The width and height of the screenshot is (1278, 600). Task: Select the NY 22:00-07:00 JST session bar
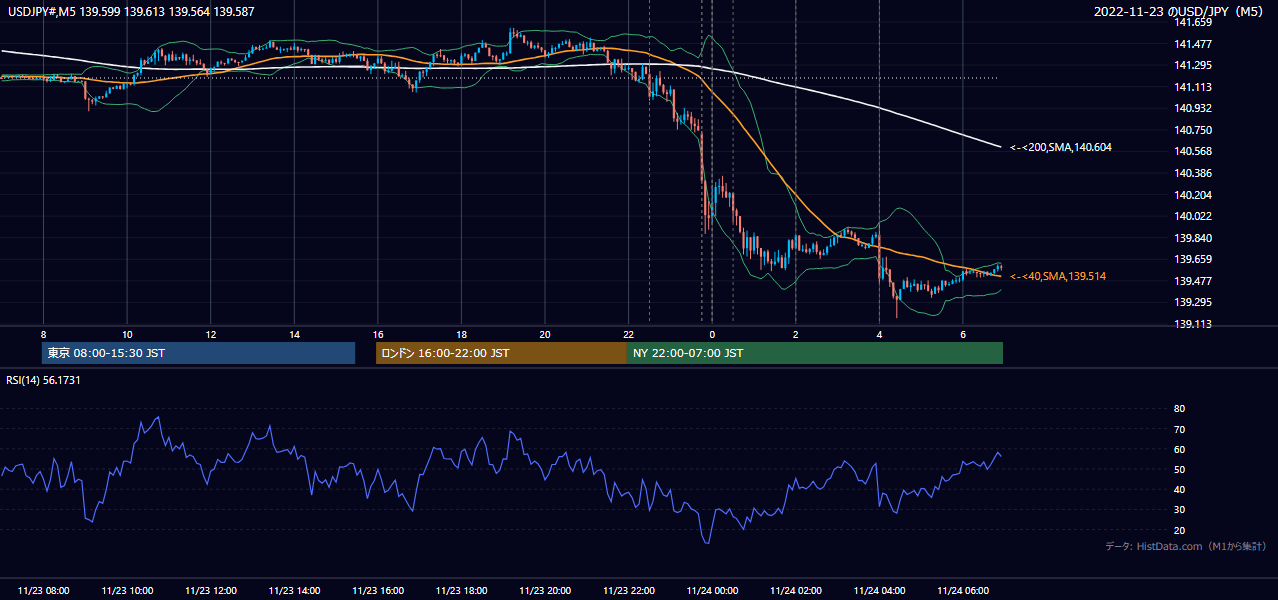(x=815, y=353)
